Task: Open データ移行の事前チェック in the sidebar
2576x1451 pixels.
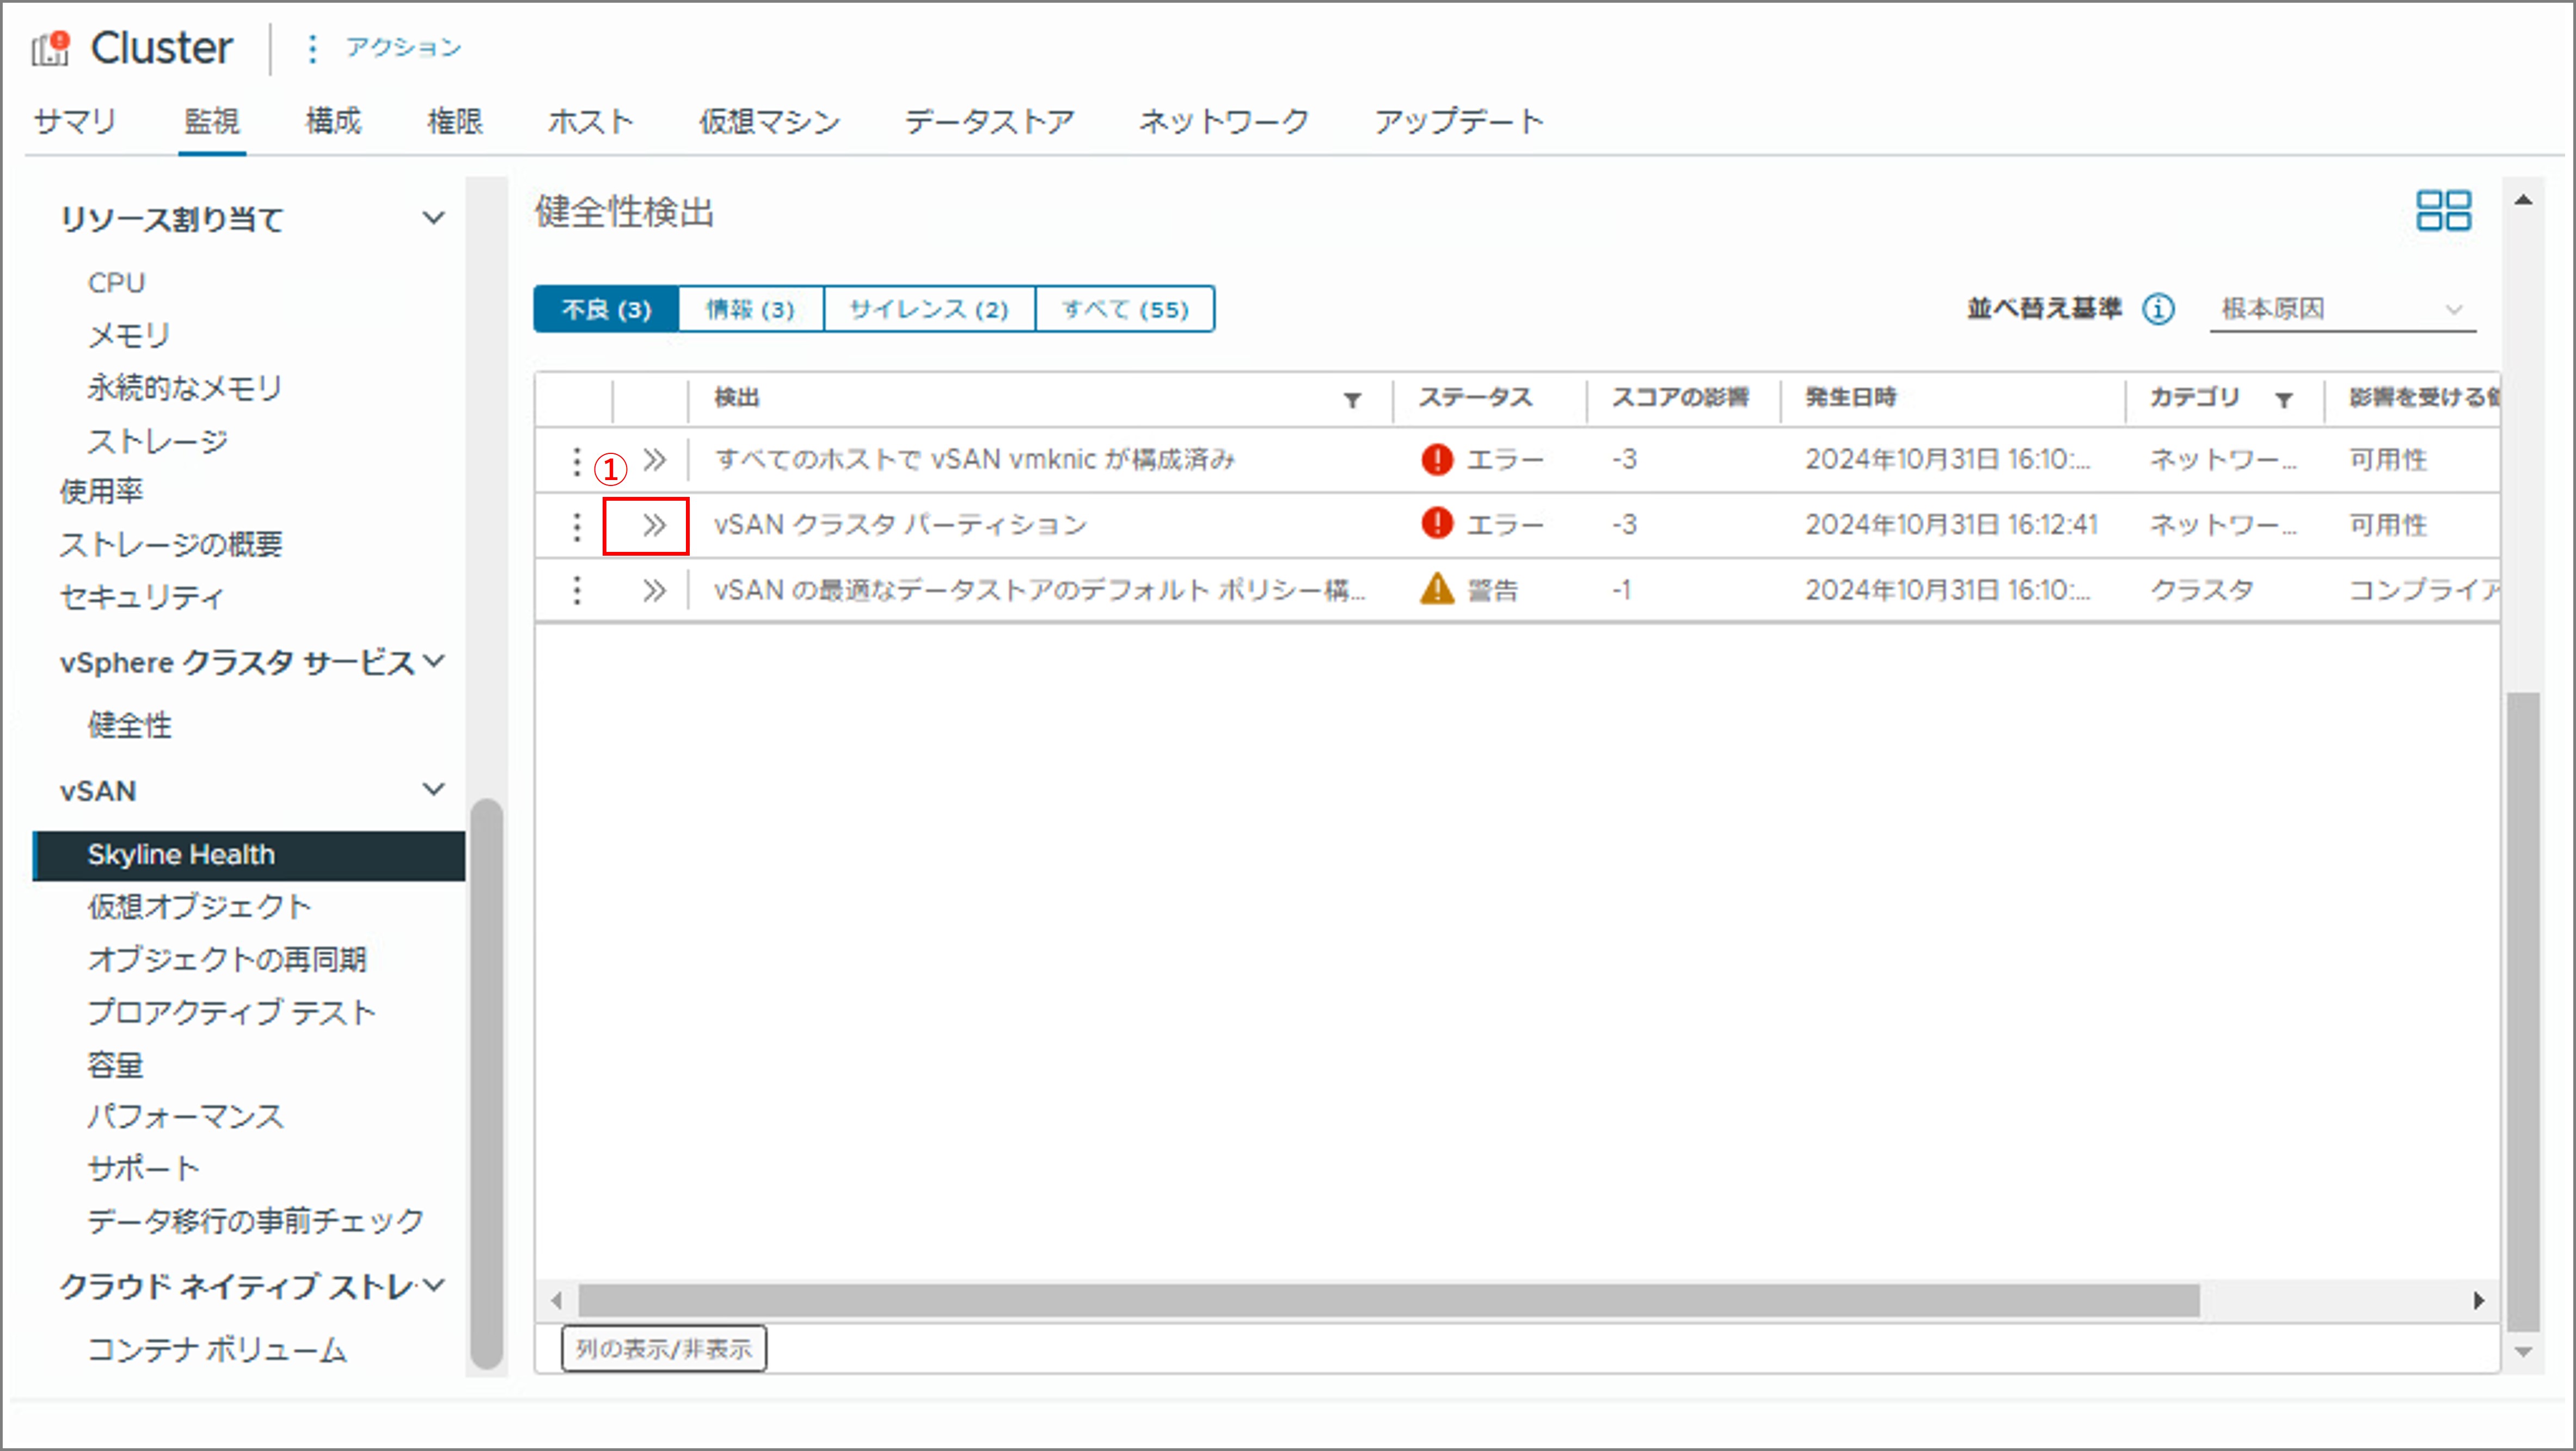Action: [256, 1221]
